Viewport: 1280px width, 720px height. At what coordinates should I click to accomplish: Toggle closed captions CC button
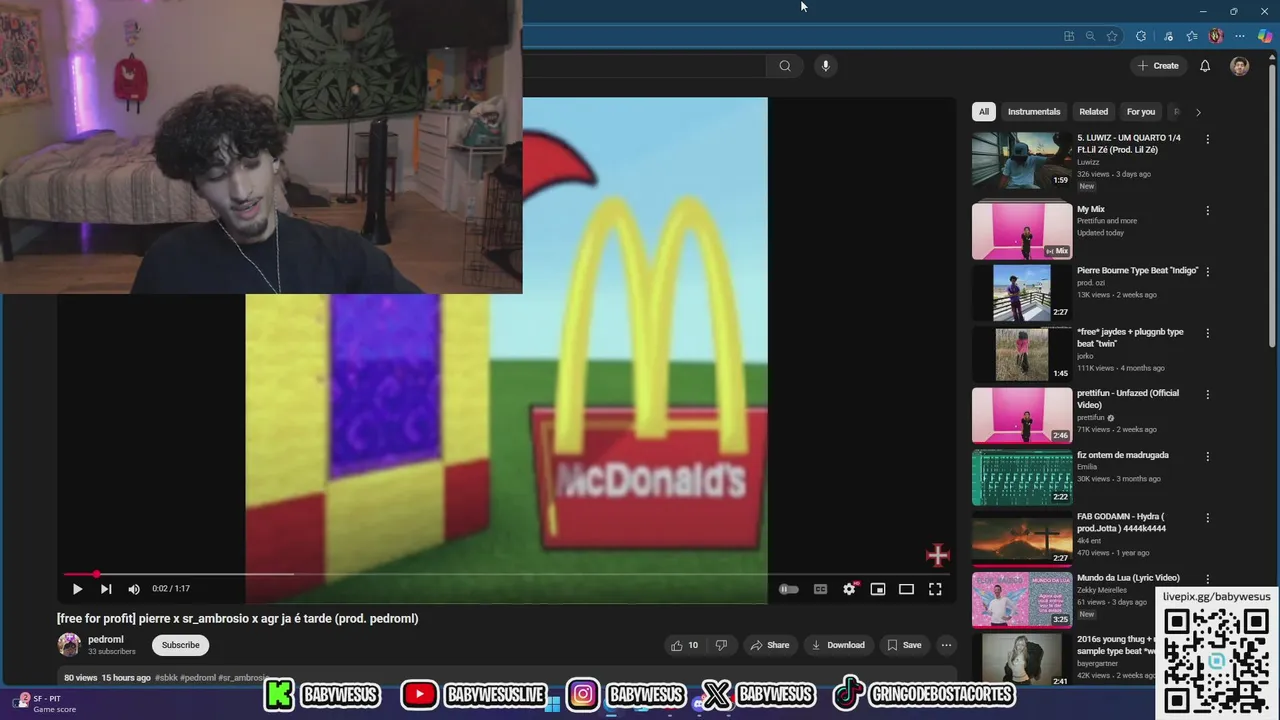point(820,589)
